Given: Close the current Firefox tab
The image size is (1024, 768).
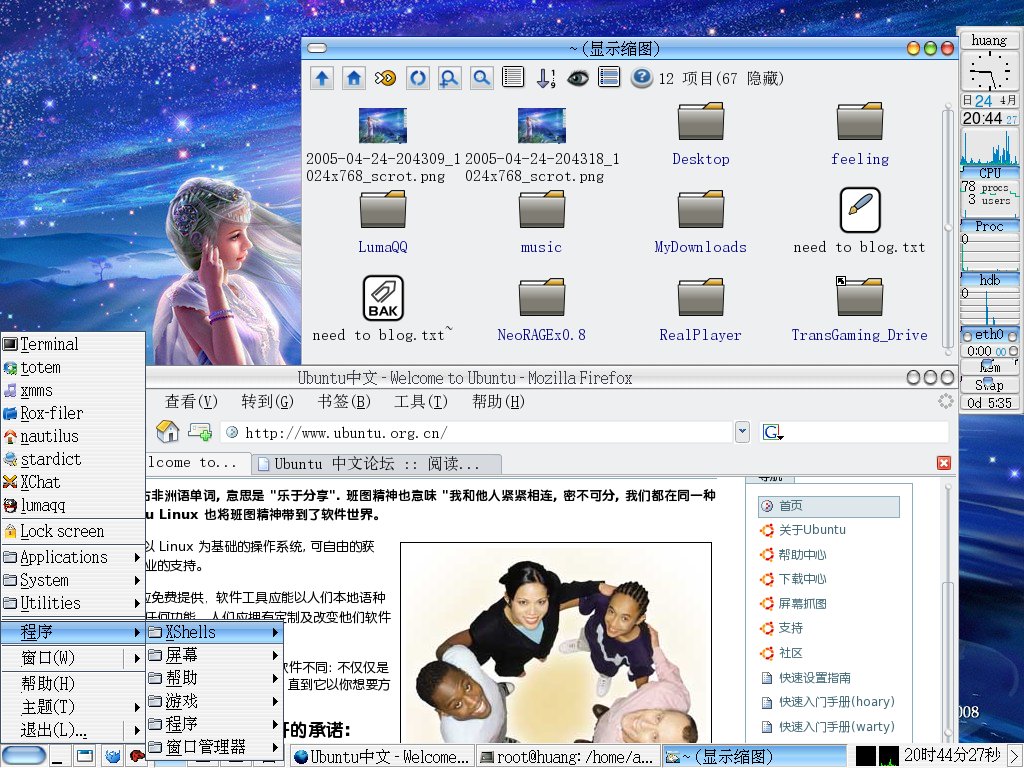Looking at the screenshot, I should pos(944,463).
